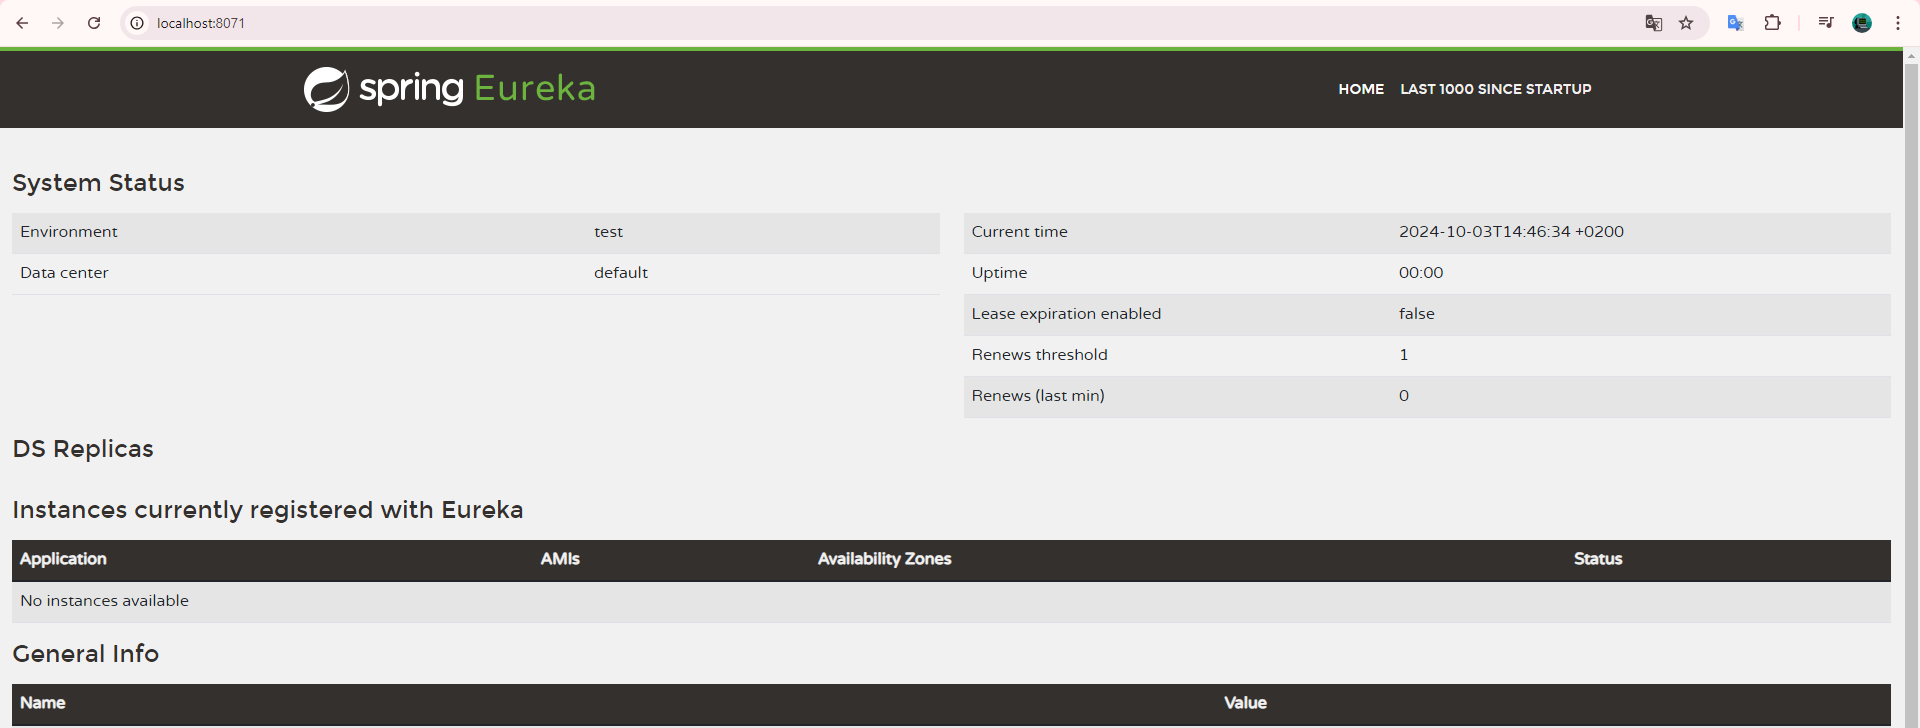Go back using browser back arrow
The width and height of the screenshot is (1920, 728).
[x=22, y=23]
